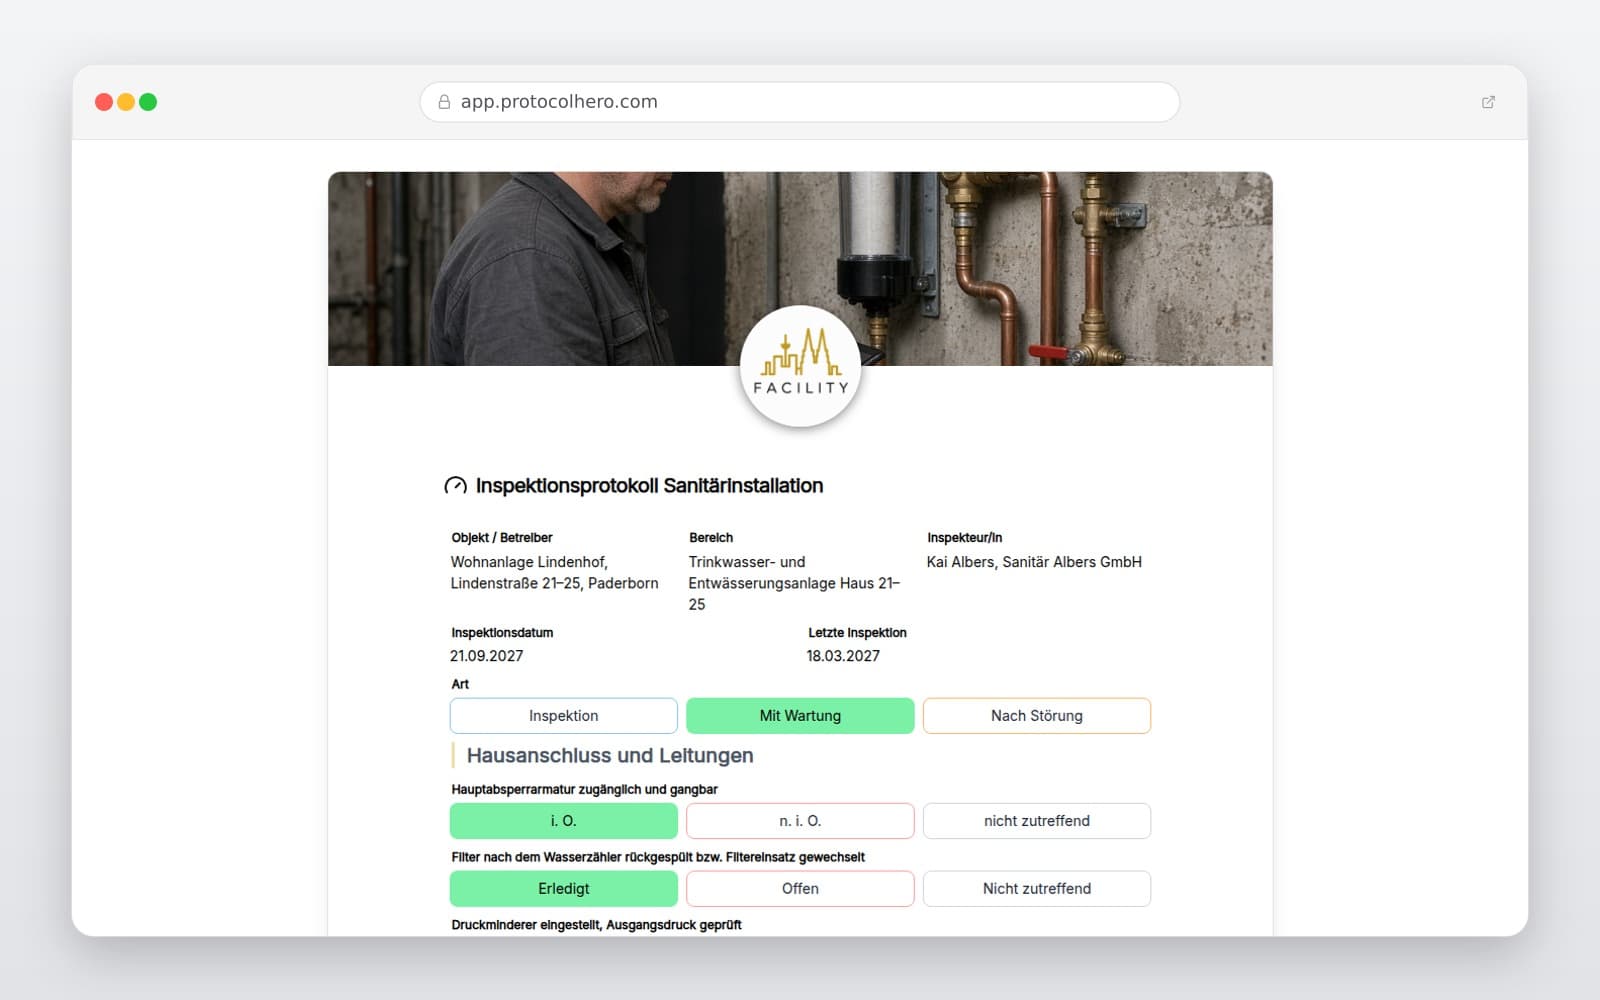Viewport: 1600px width, 1000px height.
Task: Click the app.protocolhero.com address field
Action: pyautogui.click(x=800, y=102)
